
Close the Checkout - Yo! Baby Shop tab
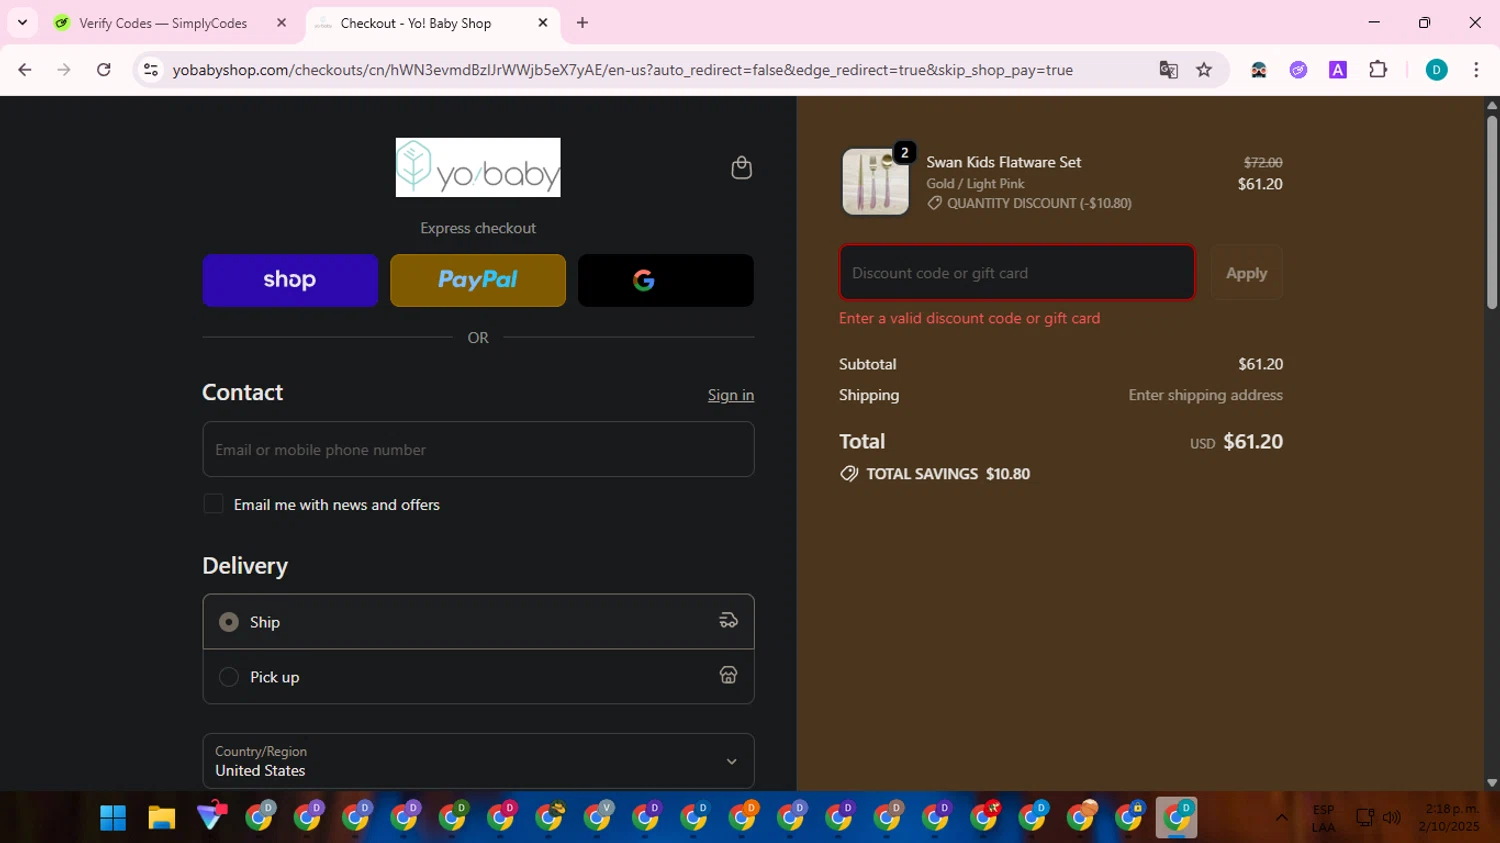543,23
